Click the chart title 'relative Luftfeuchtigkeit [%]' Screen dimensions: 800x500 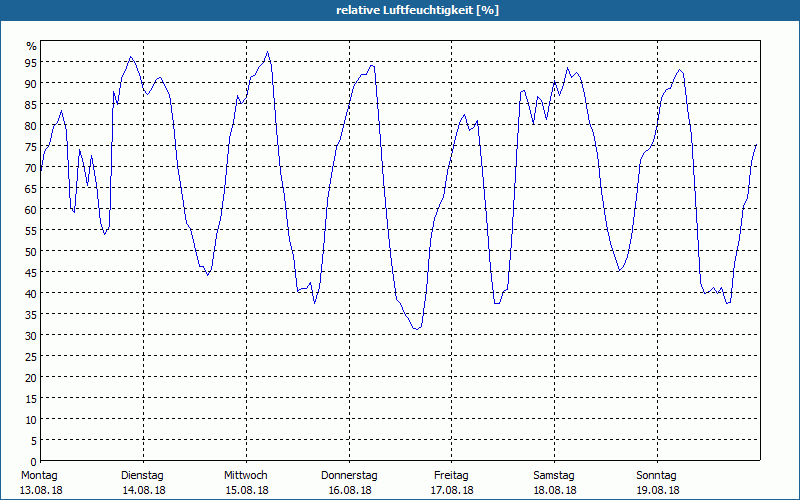pos(417,10)
